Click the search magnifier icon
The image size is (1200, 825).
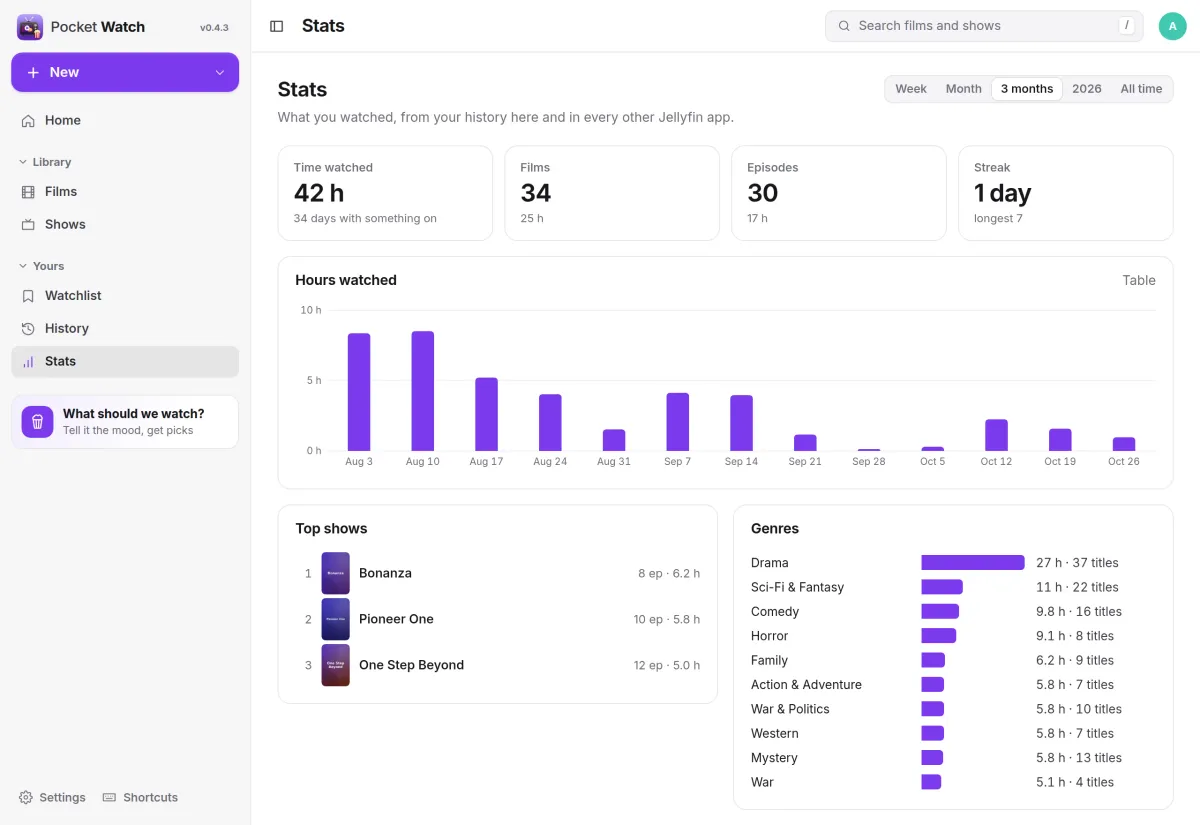click(844, 26)
